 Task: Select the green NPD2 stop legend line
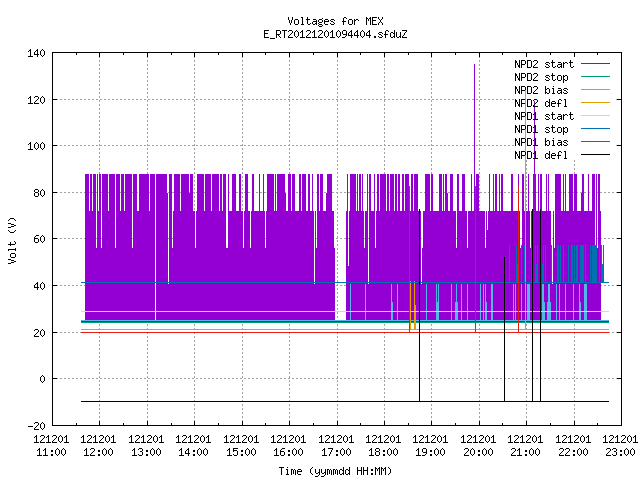tap(595, 77)
